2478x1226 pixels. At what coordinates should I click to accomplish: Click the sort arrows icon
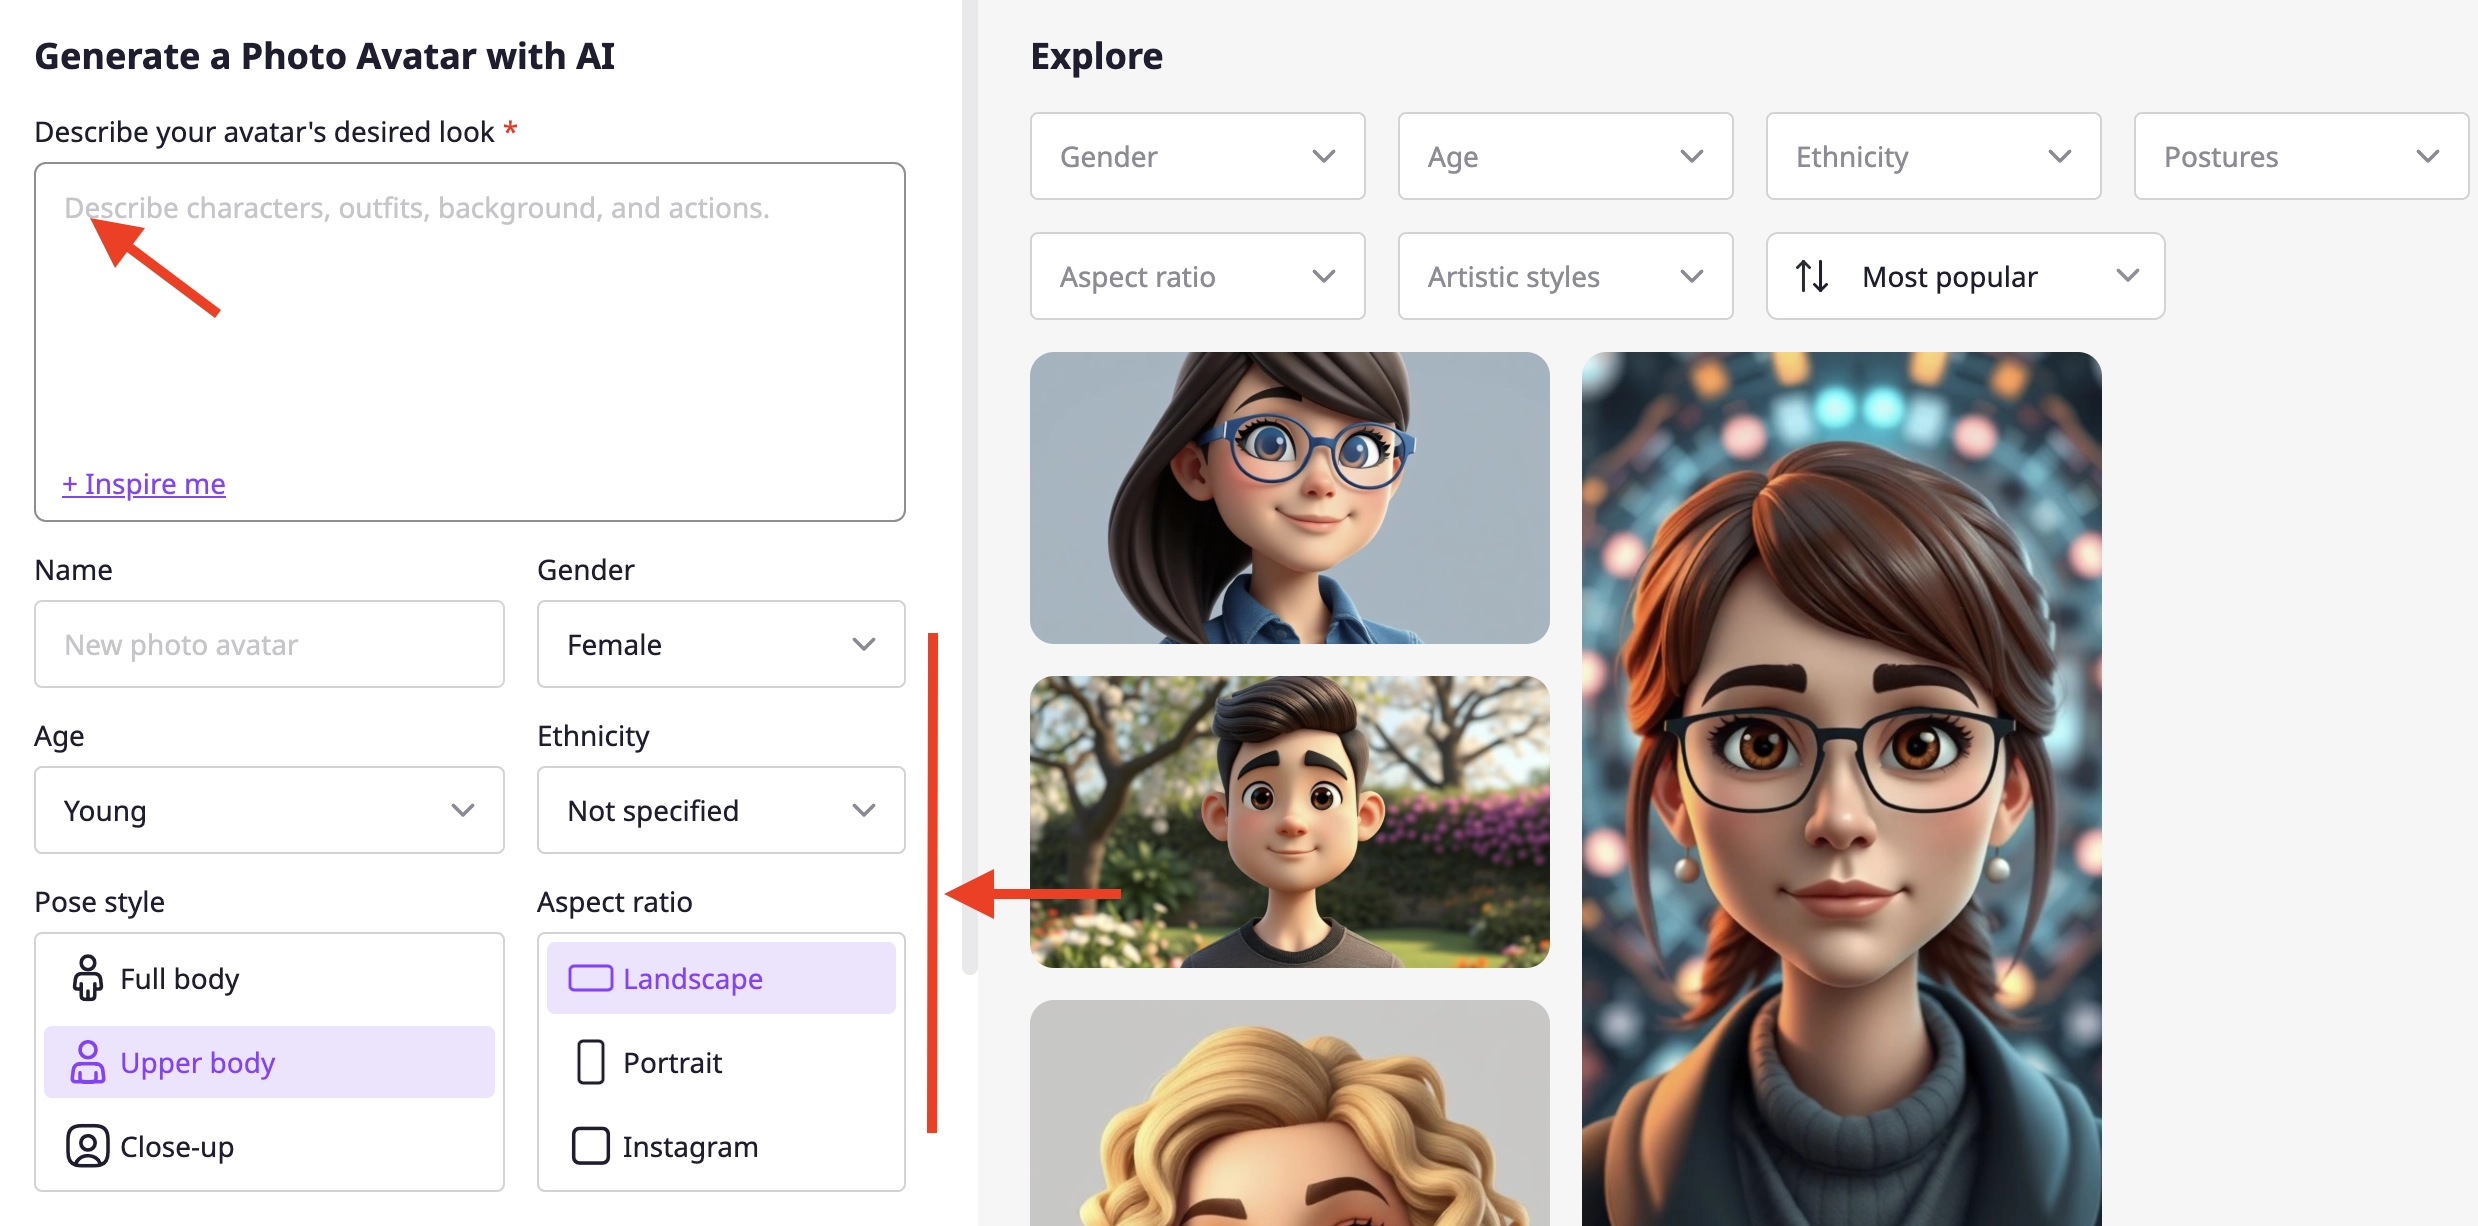(1811, 276)
